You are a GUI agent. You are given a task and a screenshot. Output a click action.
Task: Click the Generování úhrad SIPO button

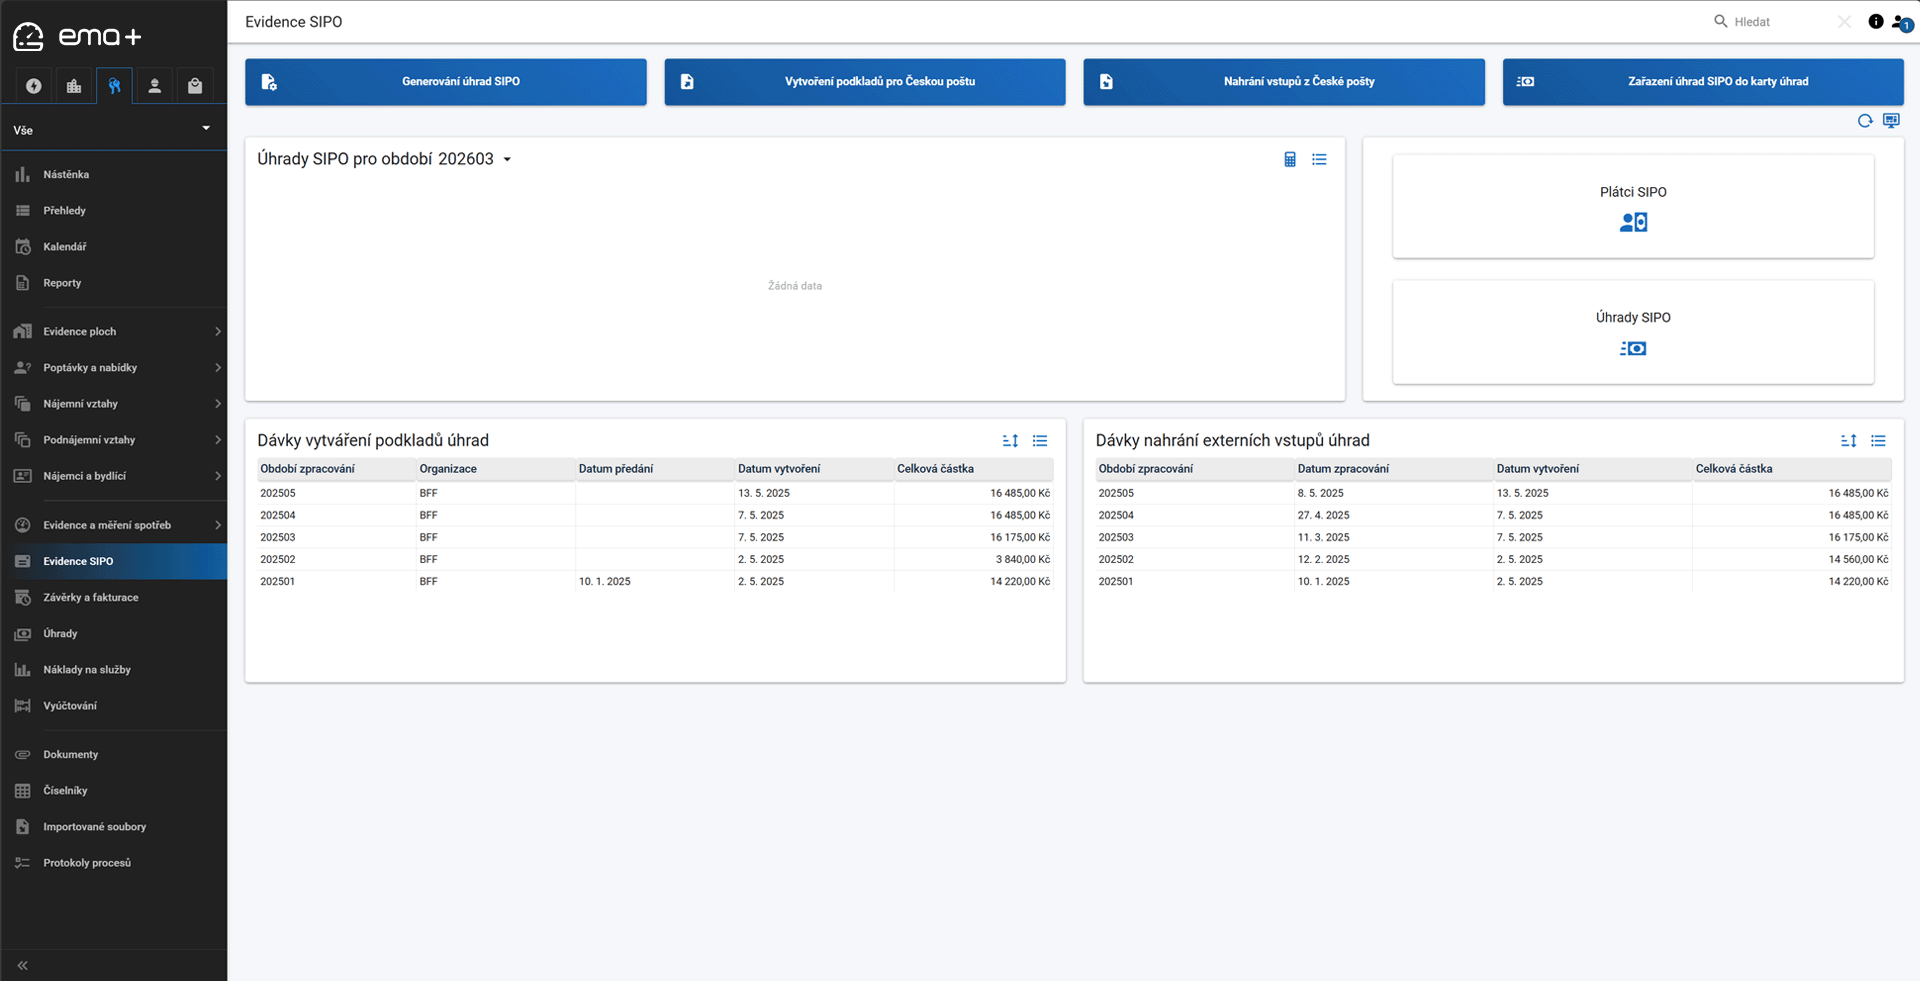coord(446,82)
